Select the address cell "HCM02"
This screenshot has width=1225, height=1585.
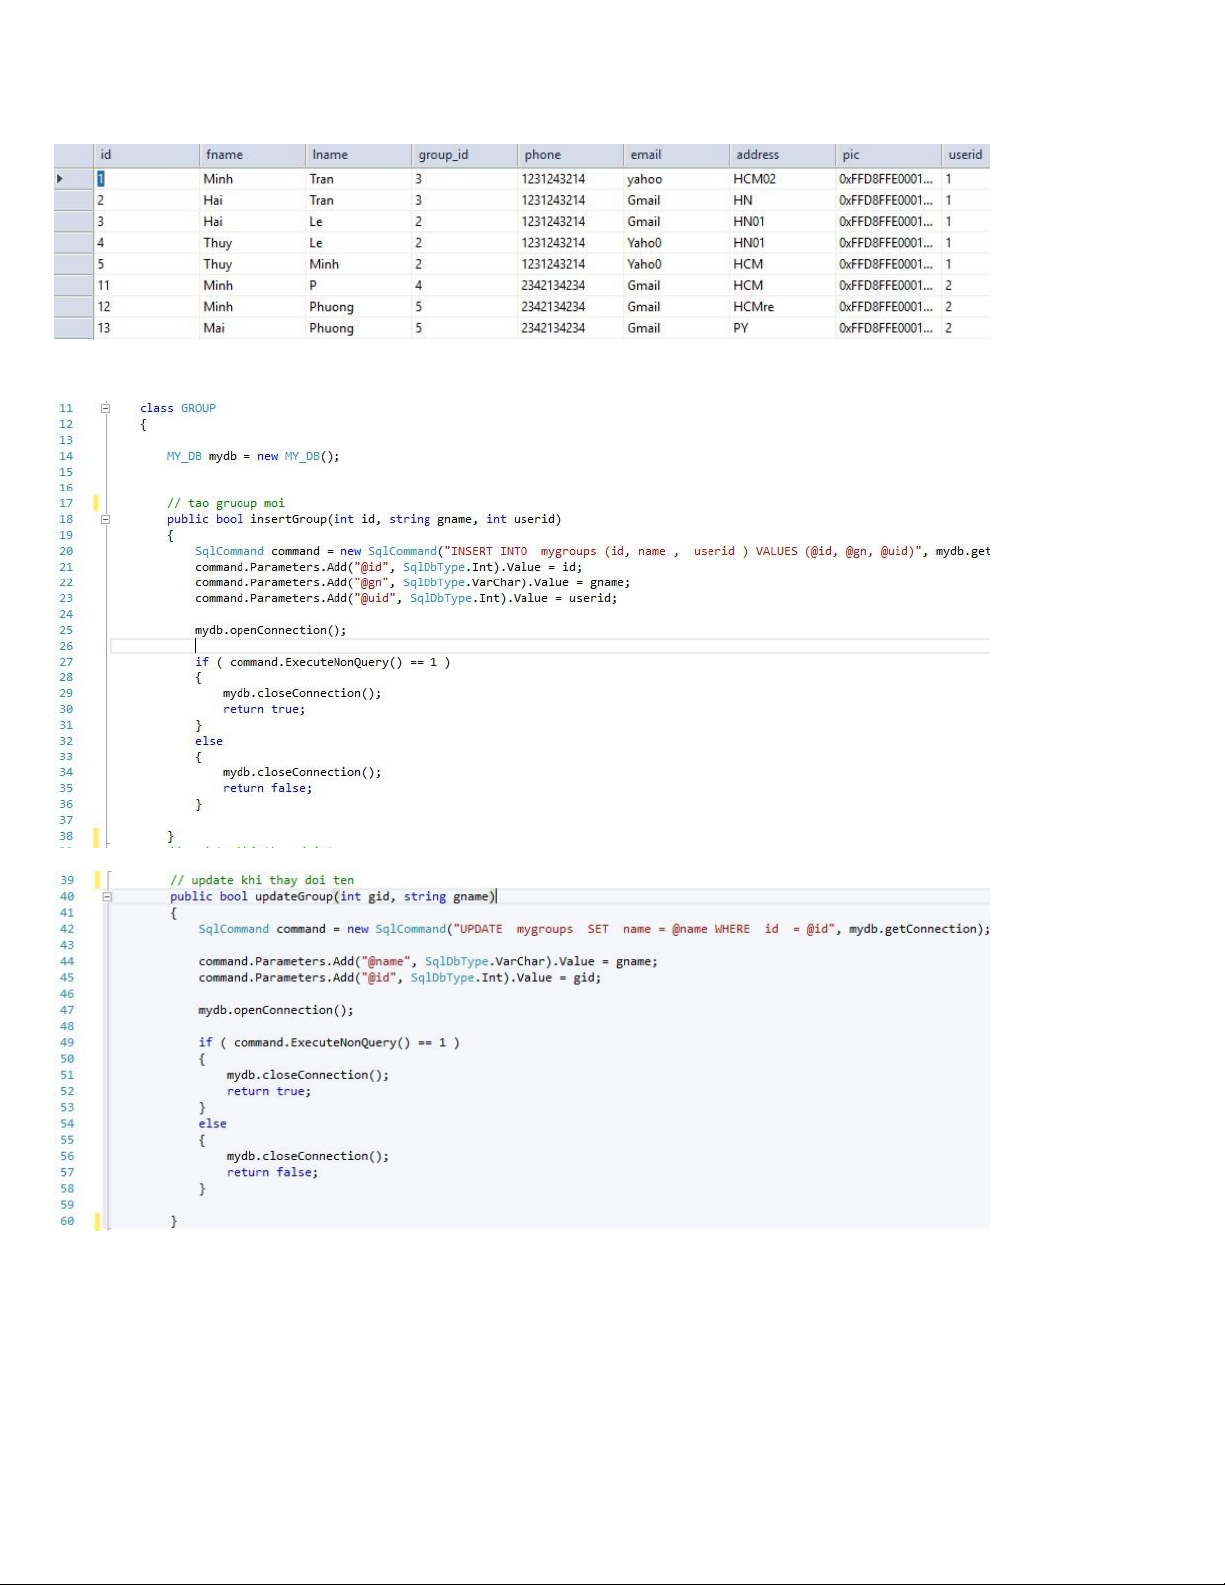tap(782, 179)
